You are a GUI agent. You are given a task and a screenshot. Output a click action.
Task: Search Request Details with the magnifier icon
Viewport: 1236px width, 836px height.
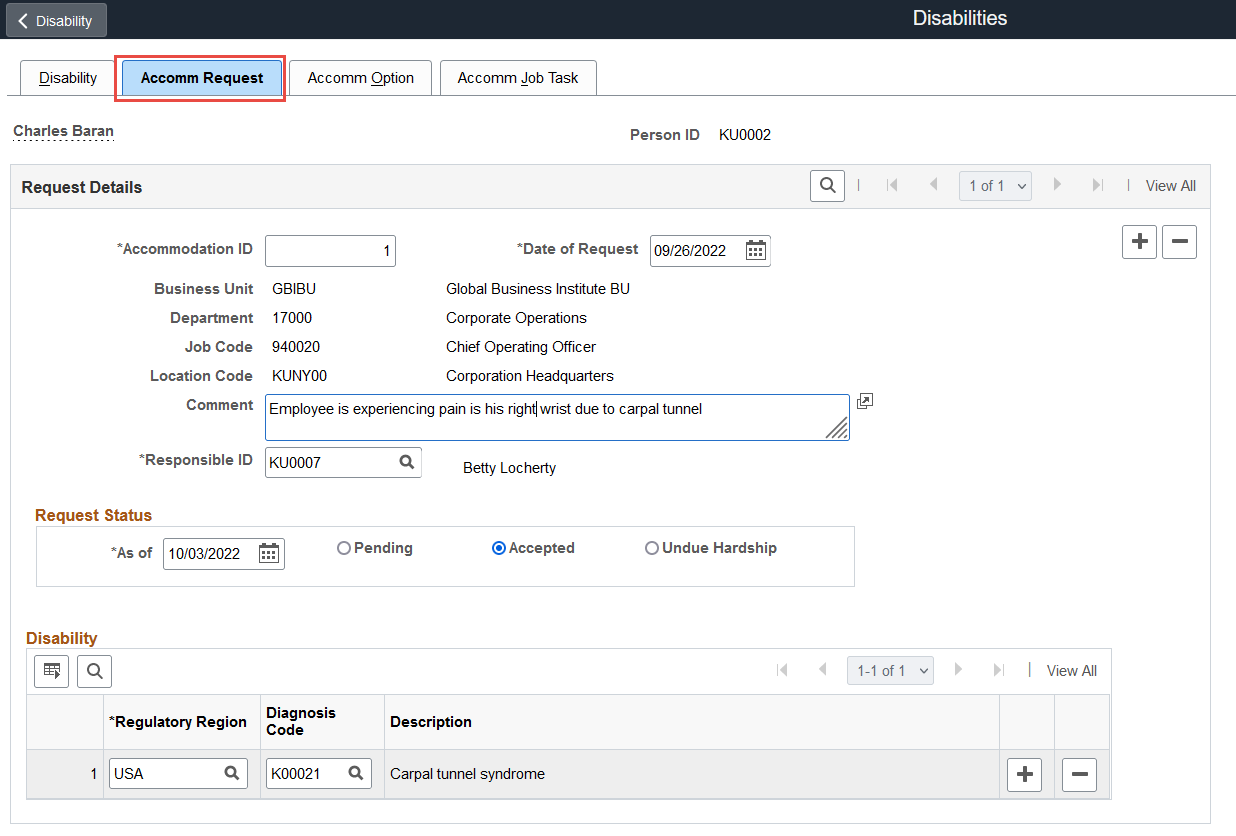[x=827, y=186]
